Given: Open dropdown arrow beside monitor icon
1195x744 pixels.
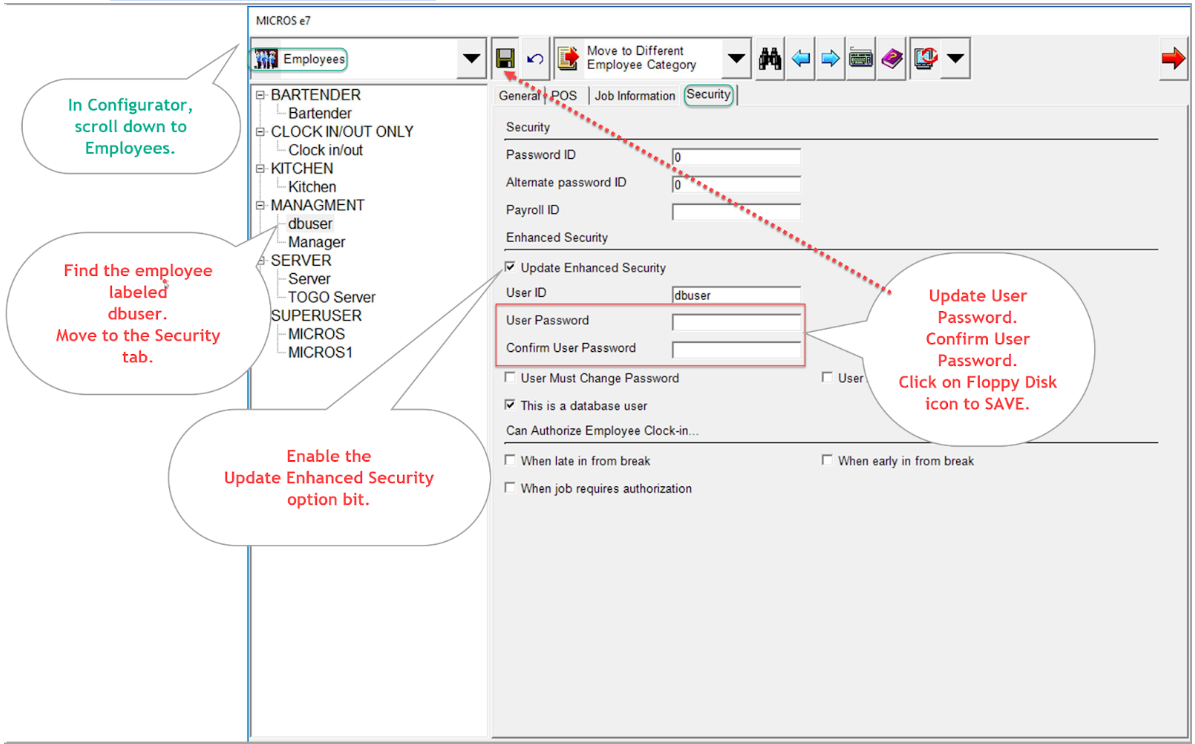Looking at the screenshot, I should pos(955,58).
